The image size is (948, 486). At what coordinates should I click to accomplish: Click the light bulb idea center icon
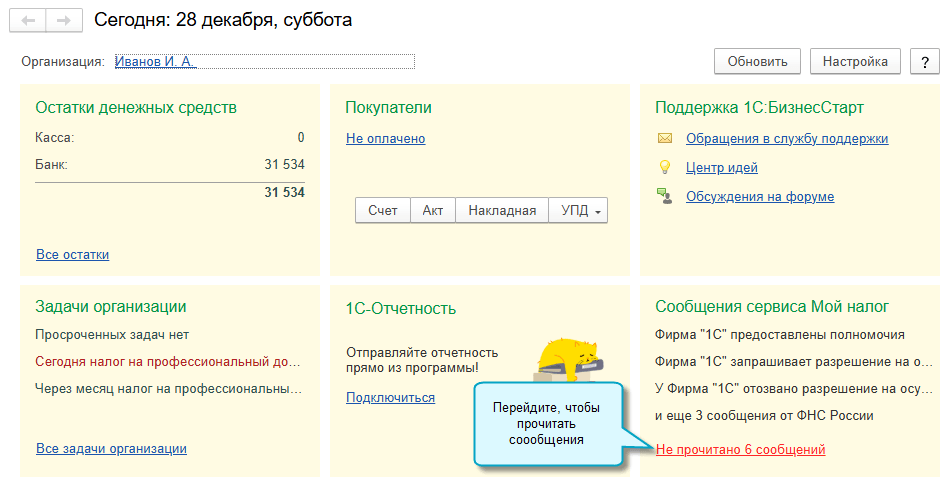pos(665,168)
